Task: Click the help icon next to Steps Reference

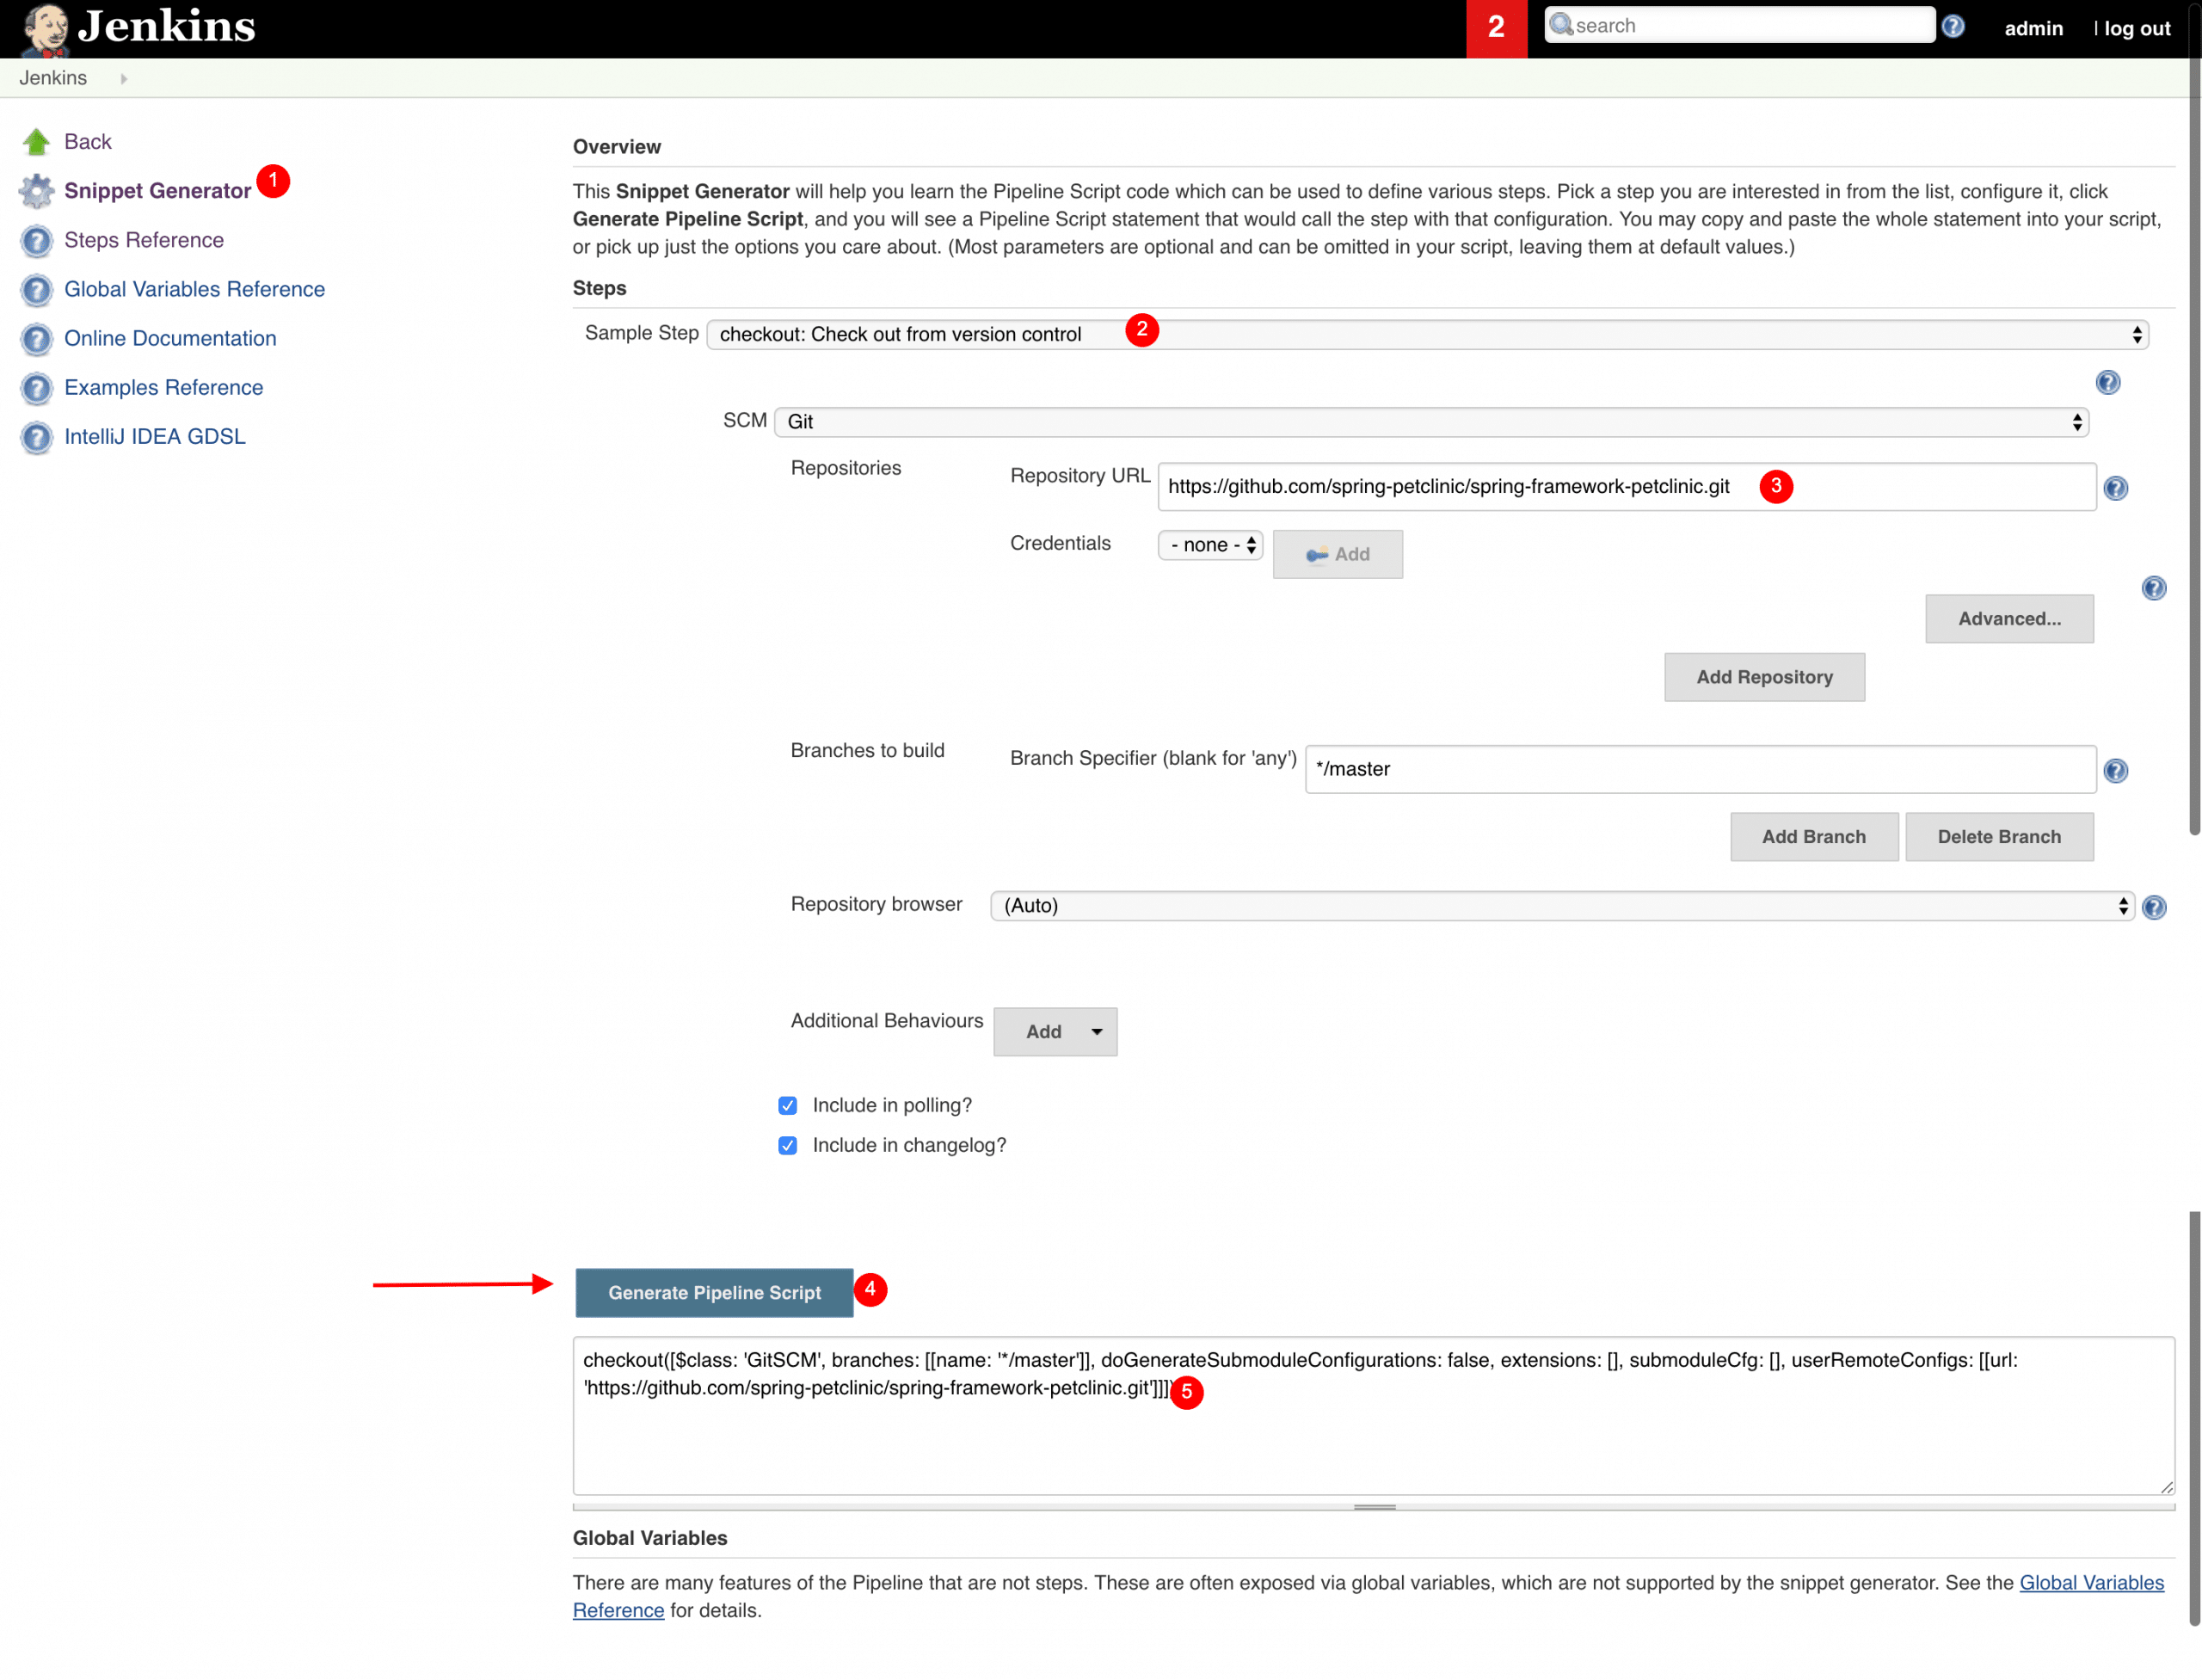Action: (x=37, y=241)
